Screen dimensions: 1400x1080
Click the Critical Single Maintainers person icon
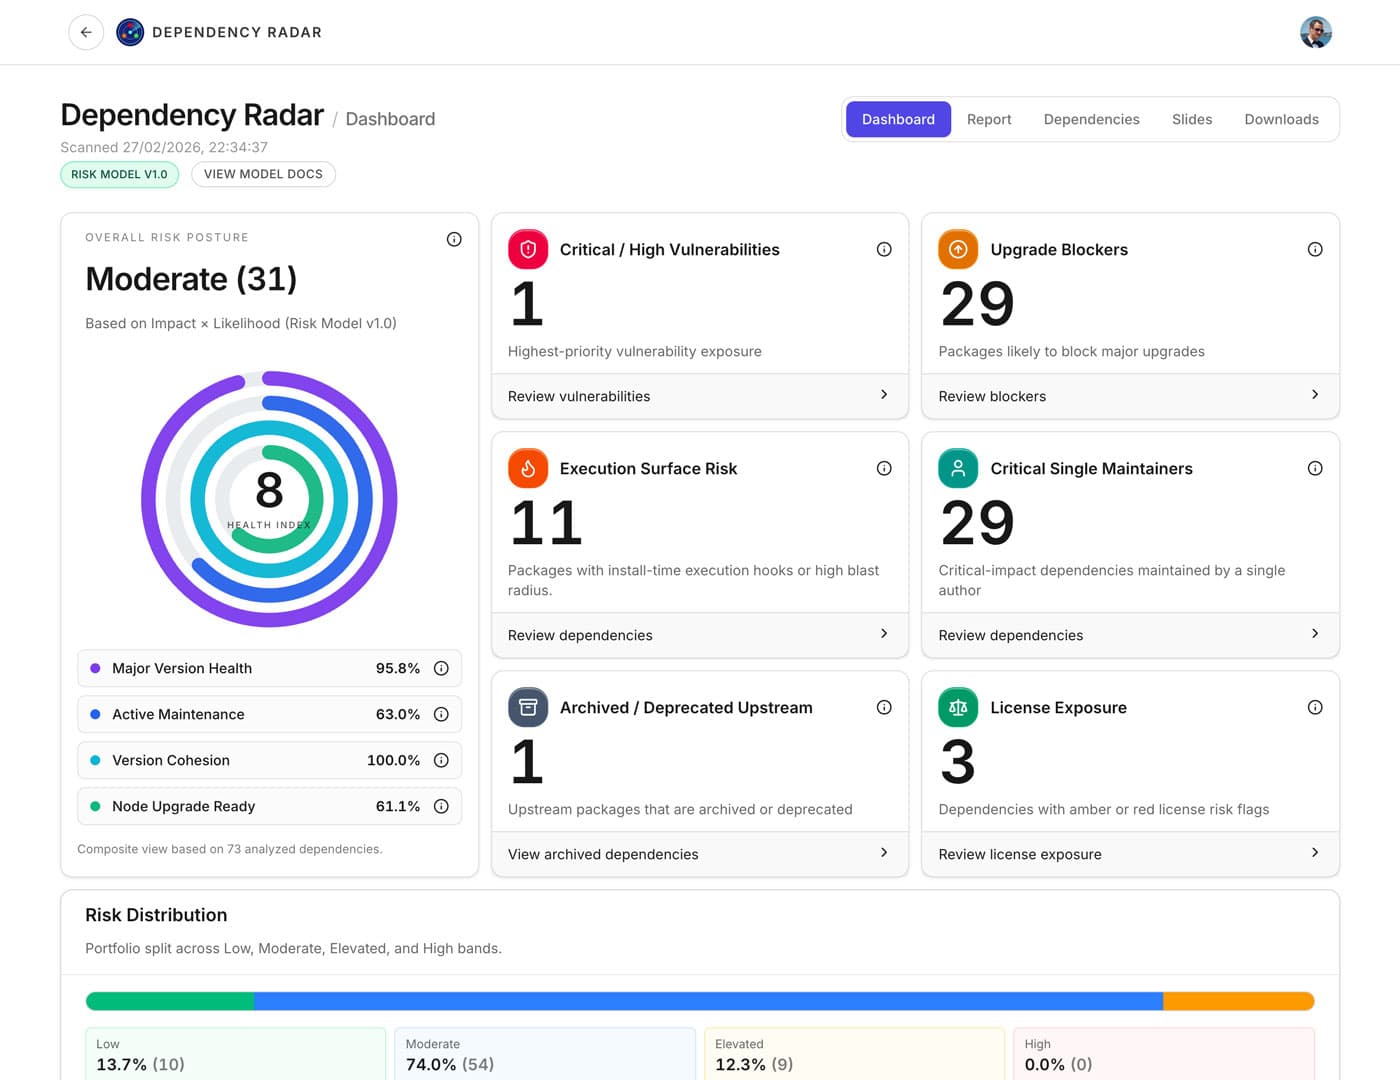[x=958, y=468]
